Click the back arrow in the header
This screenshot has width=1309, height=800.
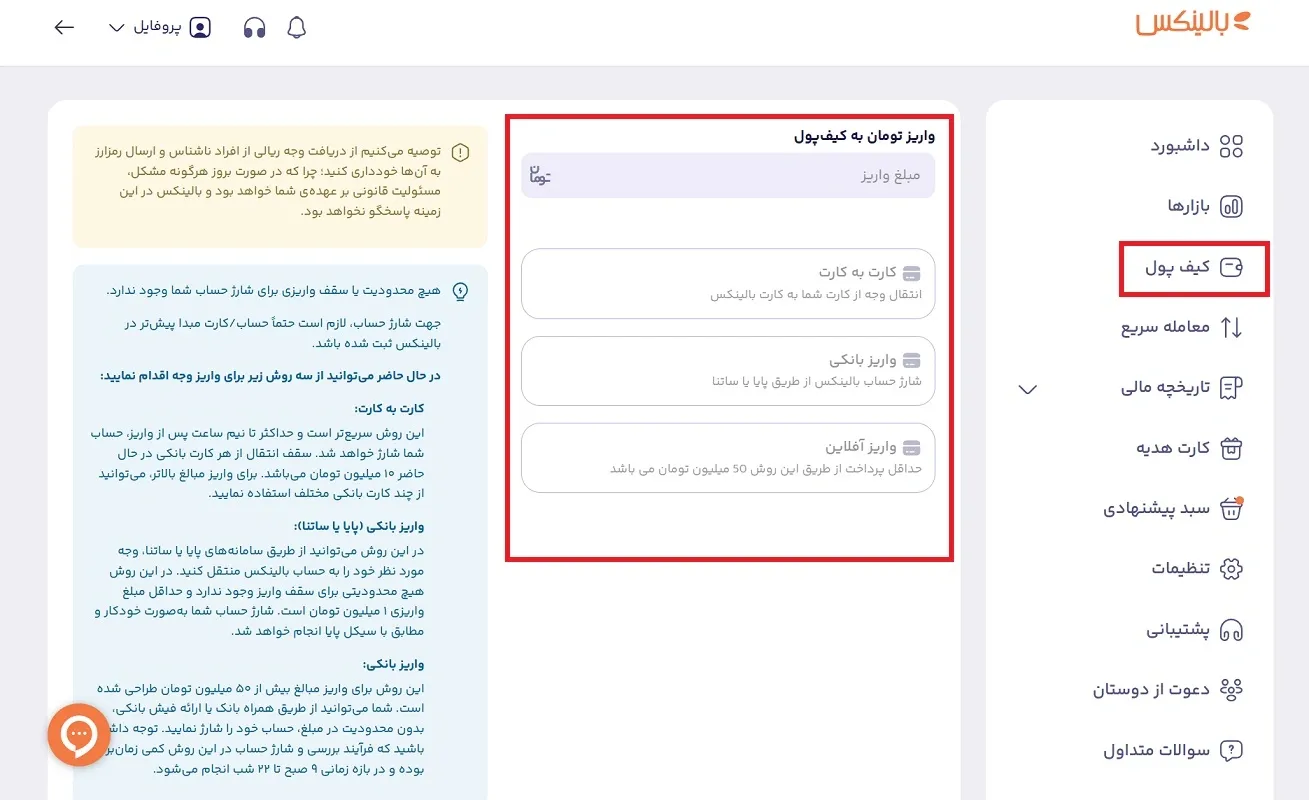coord(64,28)
